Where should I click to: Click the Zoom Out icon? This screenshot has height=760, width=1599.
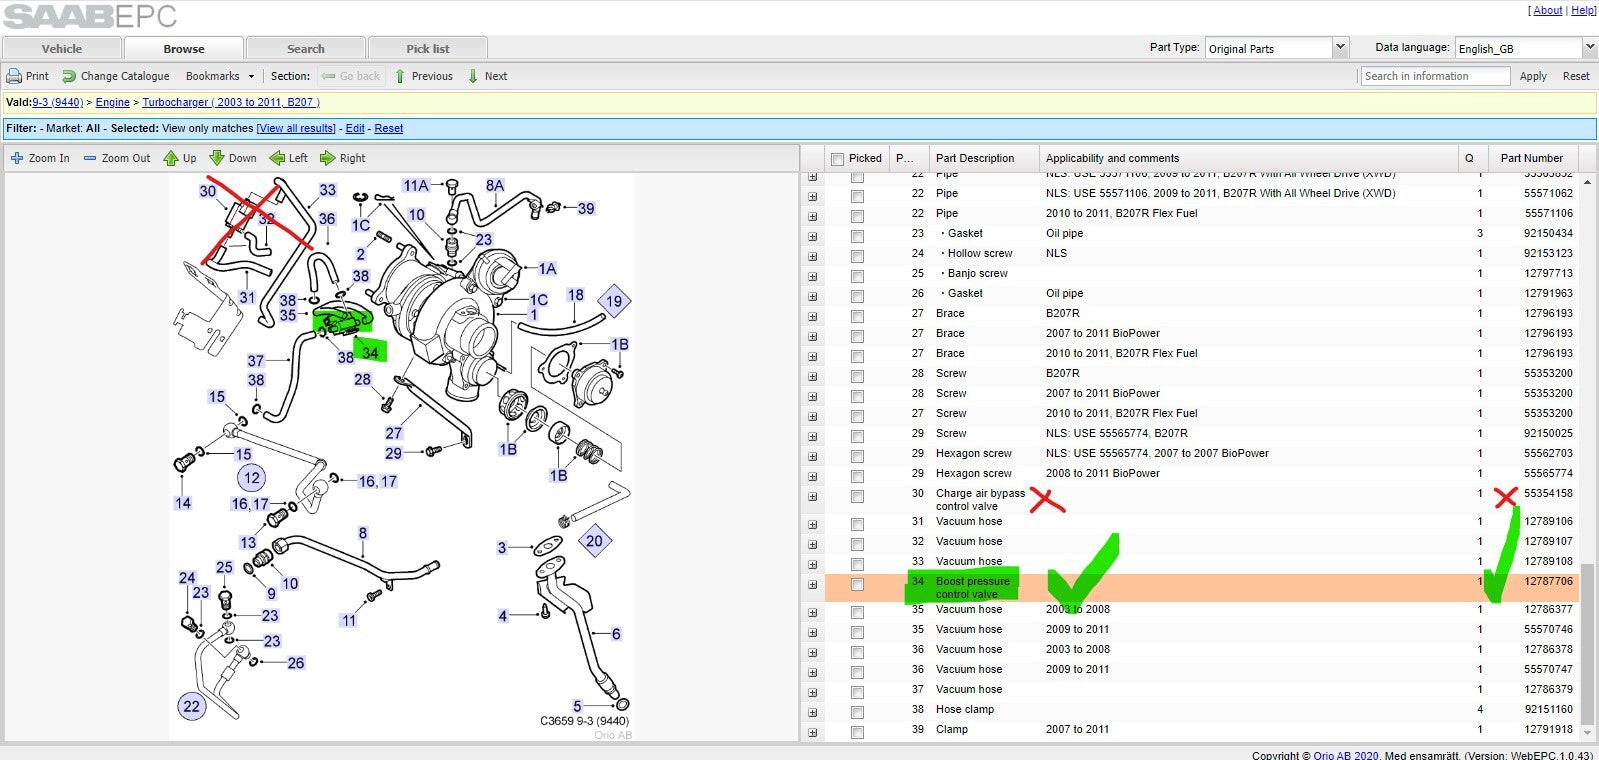pos(90,158)
